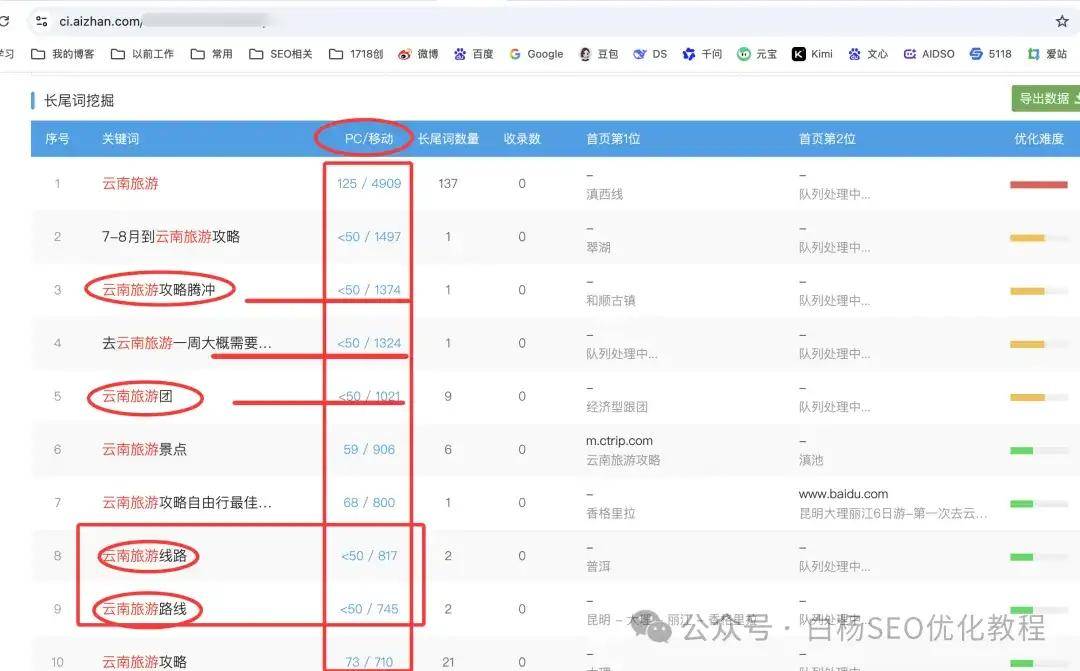The height and width of the screenshot is (671, 1080).
Task: Click the 优化难度 column header
Action: pos(1039,138)
